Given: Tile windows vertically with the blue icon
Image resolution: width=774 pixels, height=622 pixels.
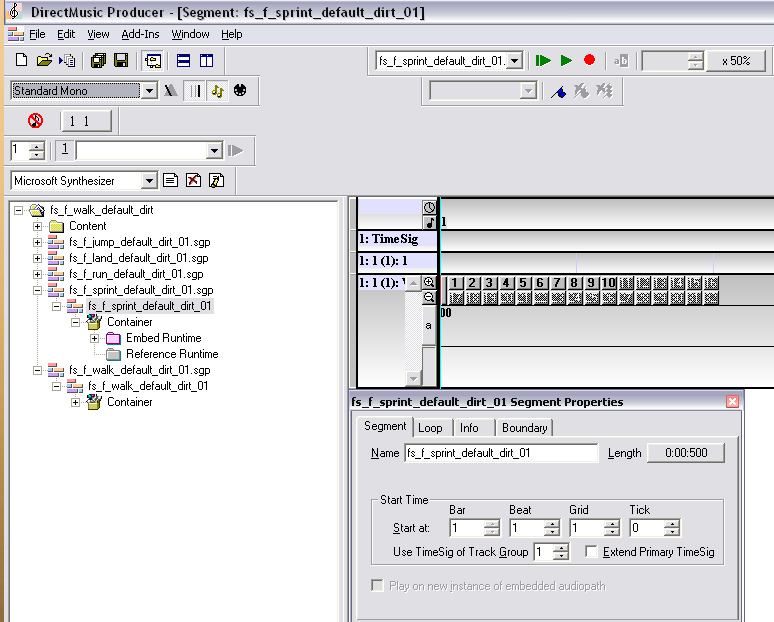Looking at the screenshot, I should pos(206,61).
